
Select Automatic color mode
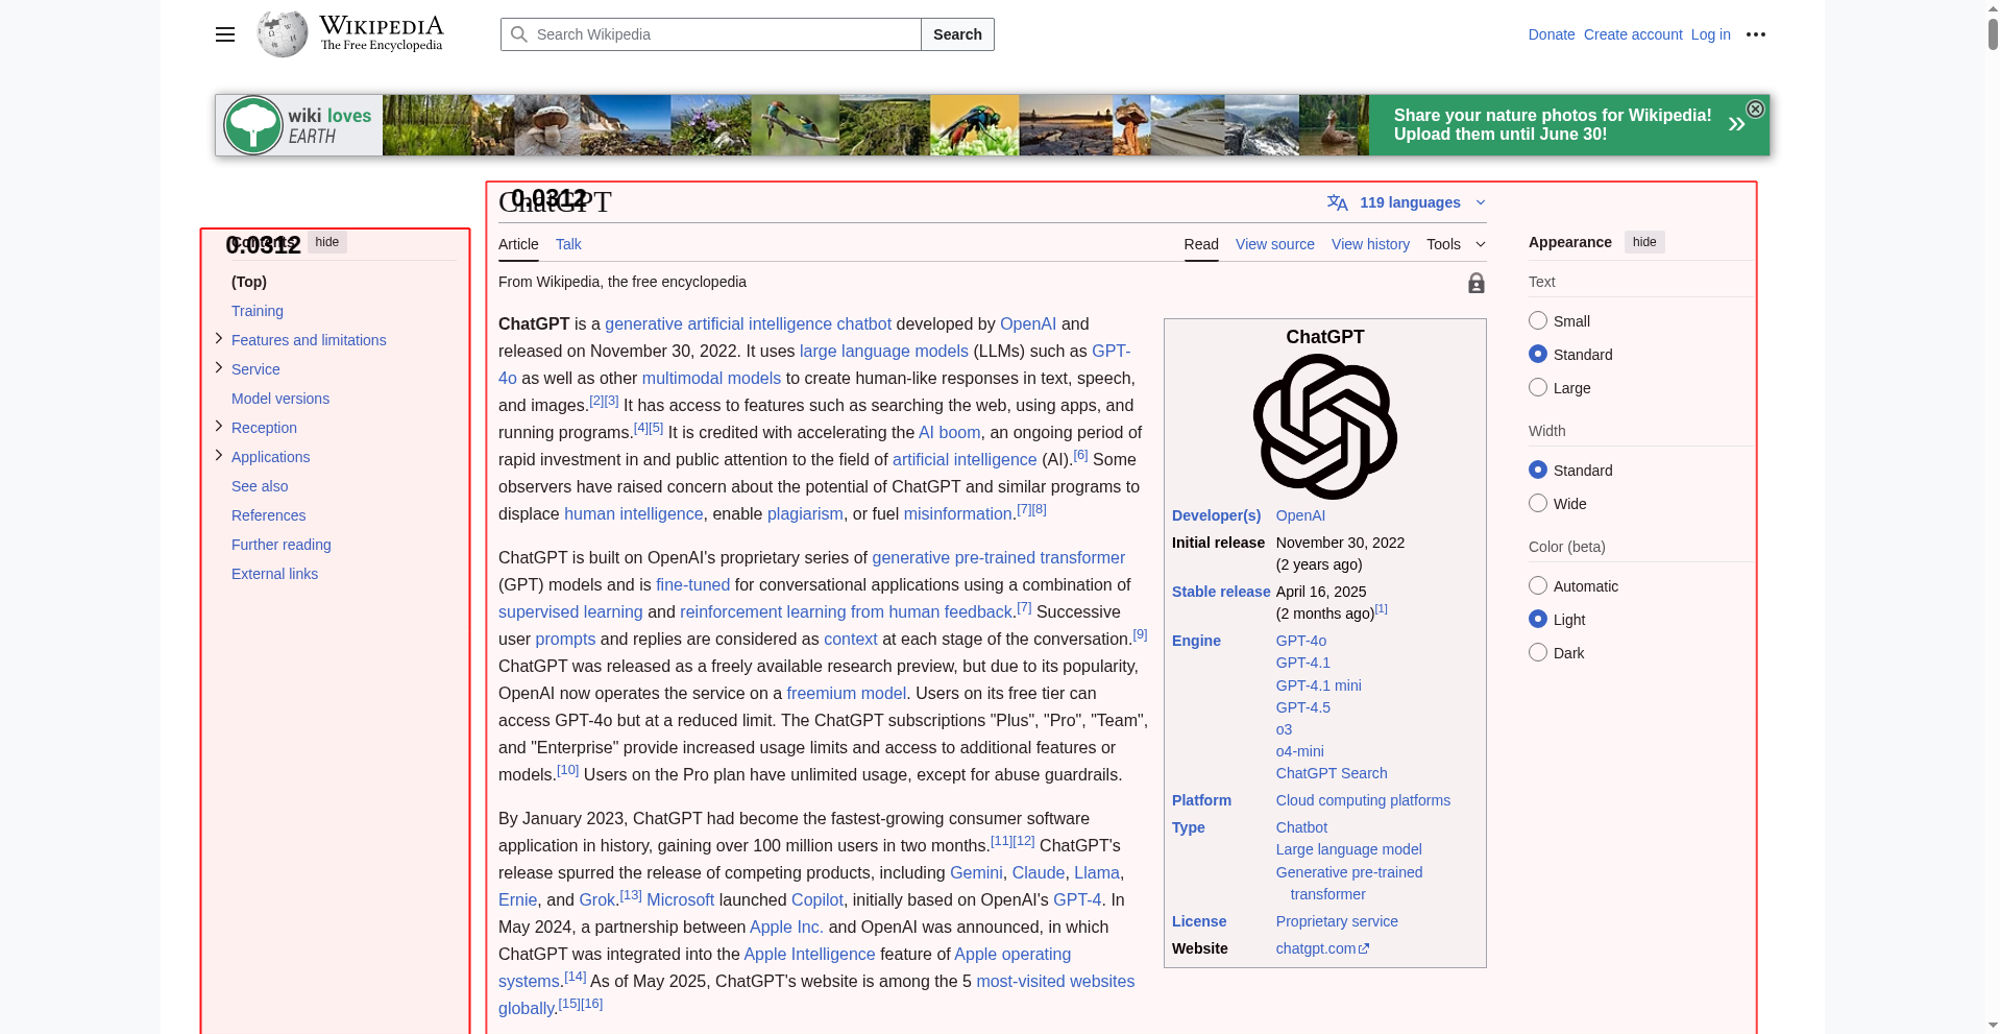coord(1538,586)
